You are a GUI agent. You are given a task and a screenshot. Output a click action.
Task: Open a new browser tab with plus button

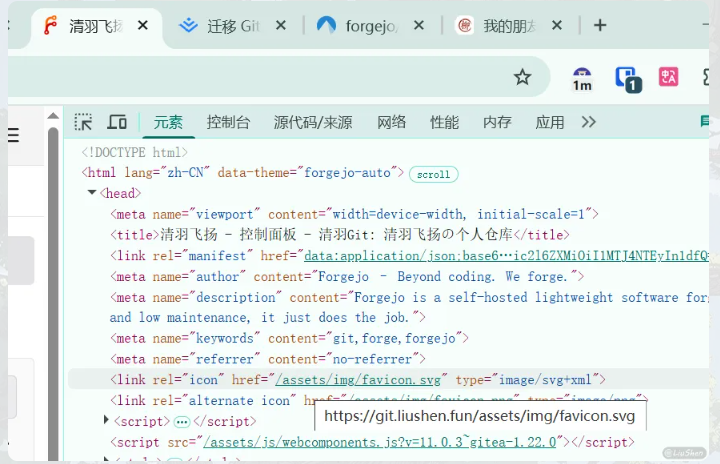pyautogui.click(x=600, y=25)
